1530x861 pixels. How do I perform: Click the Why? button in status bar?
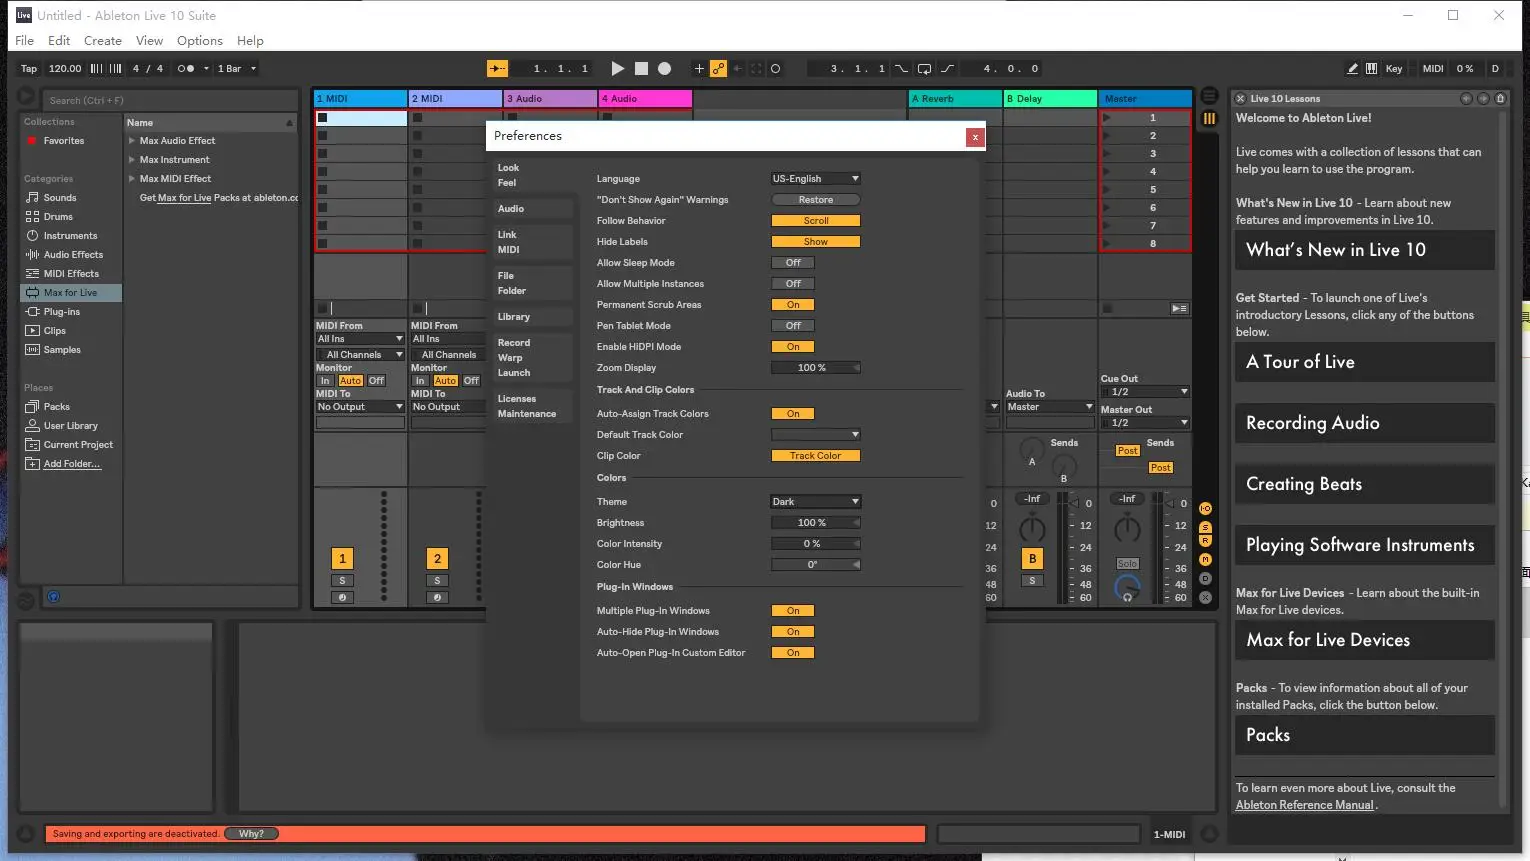click(251, 833)
